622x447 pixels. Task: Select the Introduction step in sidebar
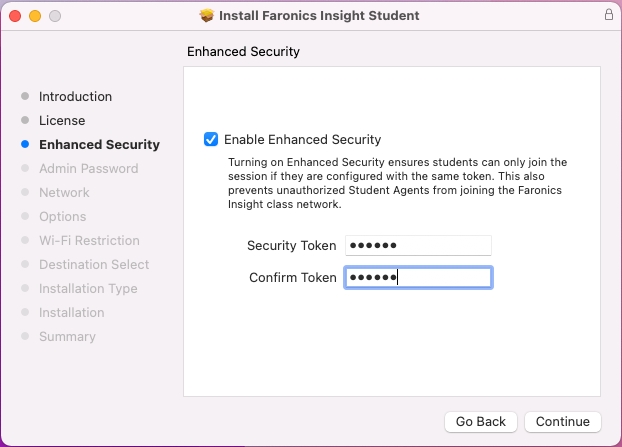75,97
